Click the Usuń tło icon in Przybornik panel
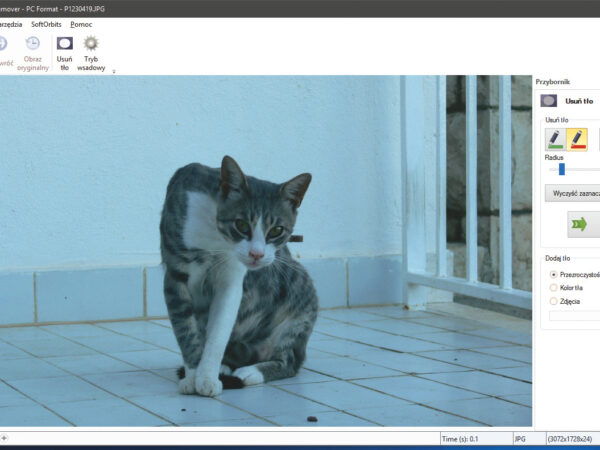Viewport: 600px width, 450px height. pyautogui.click(x=549, y=100)
